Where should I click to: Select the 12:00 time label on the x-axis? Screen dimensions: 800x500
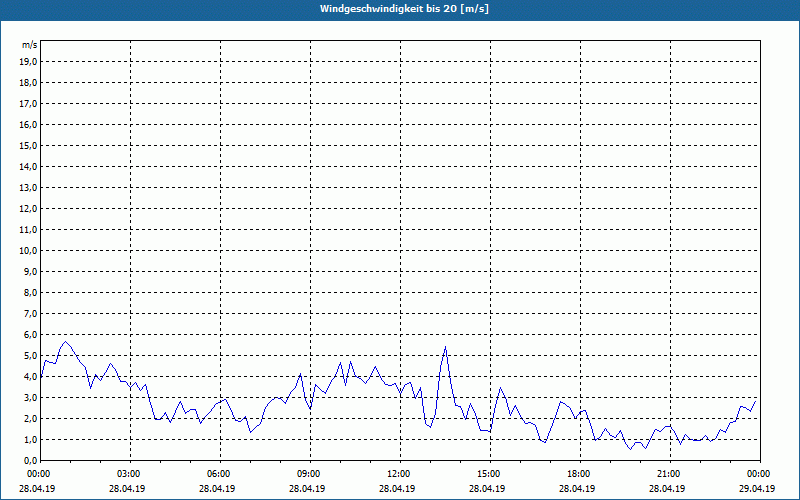pos(398,474)
